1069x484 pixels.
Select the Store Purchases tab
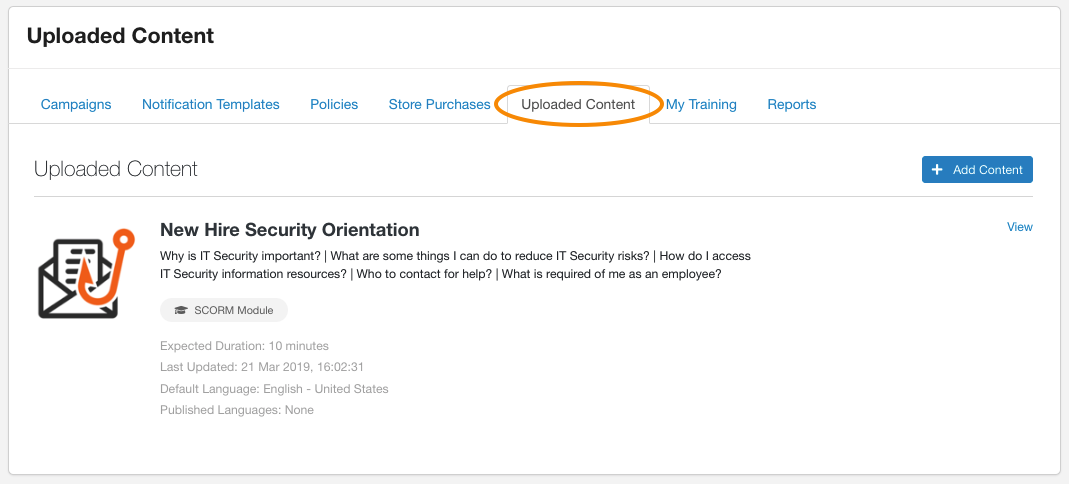click(439, 104)
